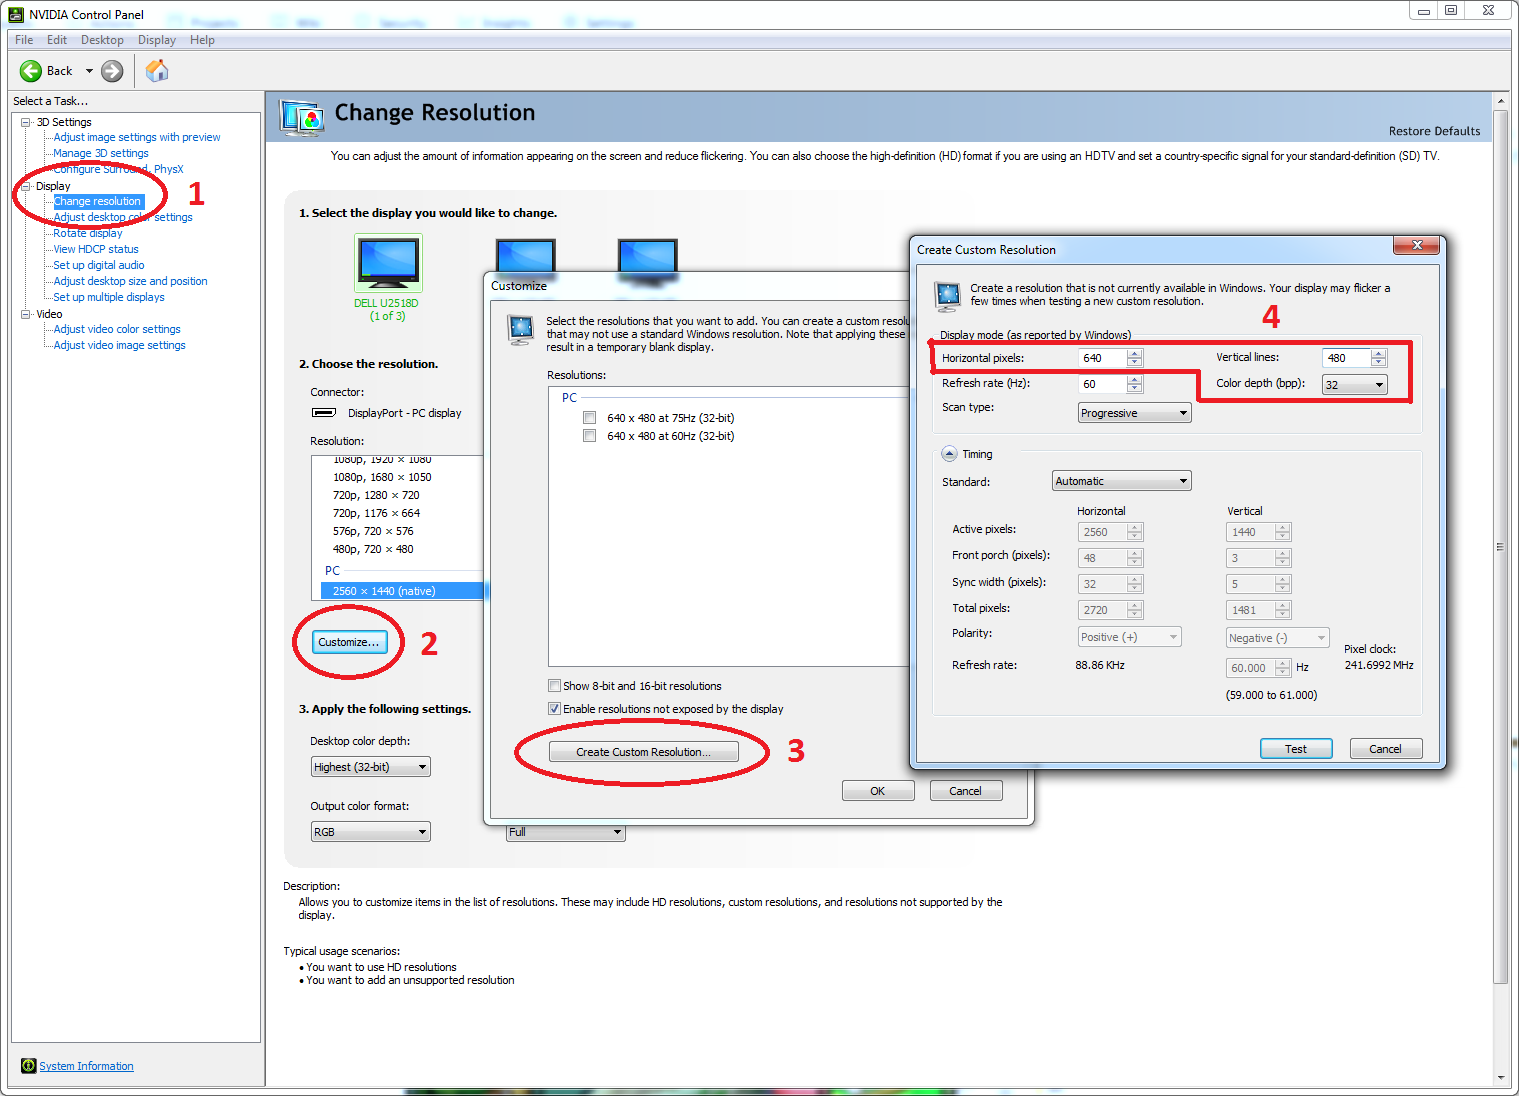Select the third monitor icon
Viewport: 1519px width, 1096px height.
pos(648,255)
